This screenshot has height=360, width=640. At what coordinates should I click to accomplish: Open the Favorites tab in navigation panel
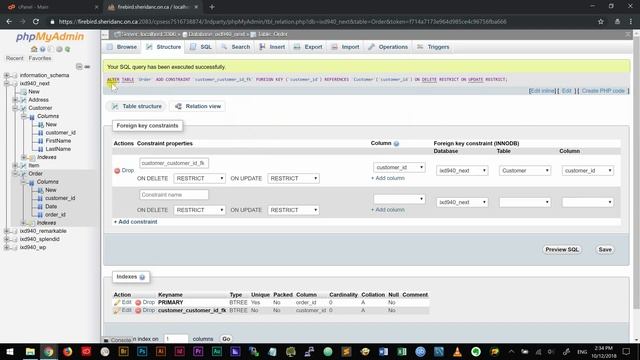point(40,58)
